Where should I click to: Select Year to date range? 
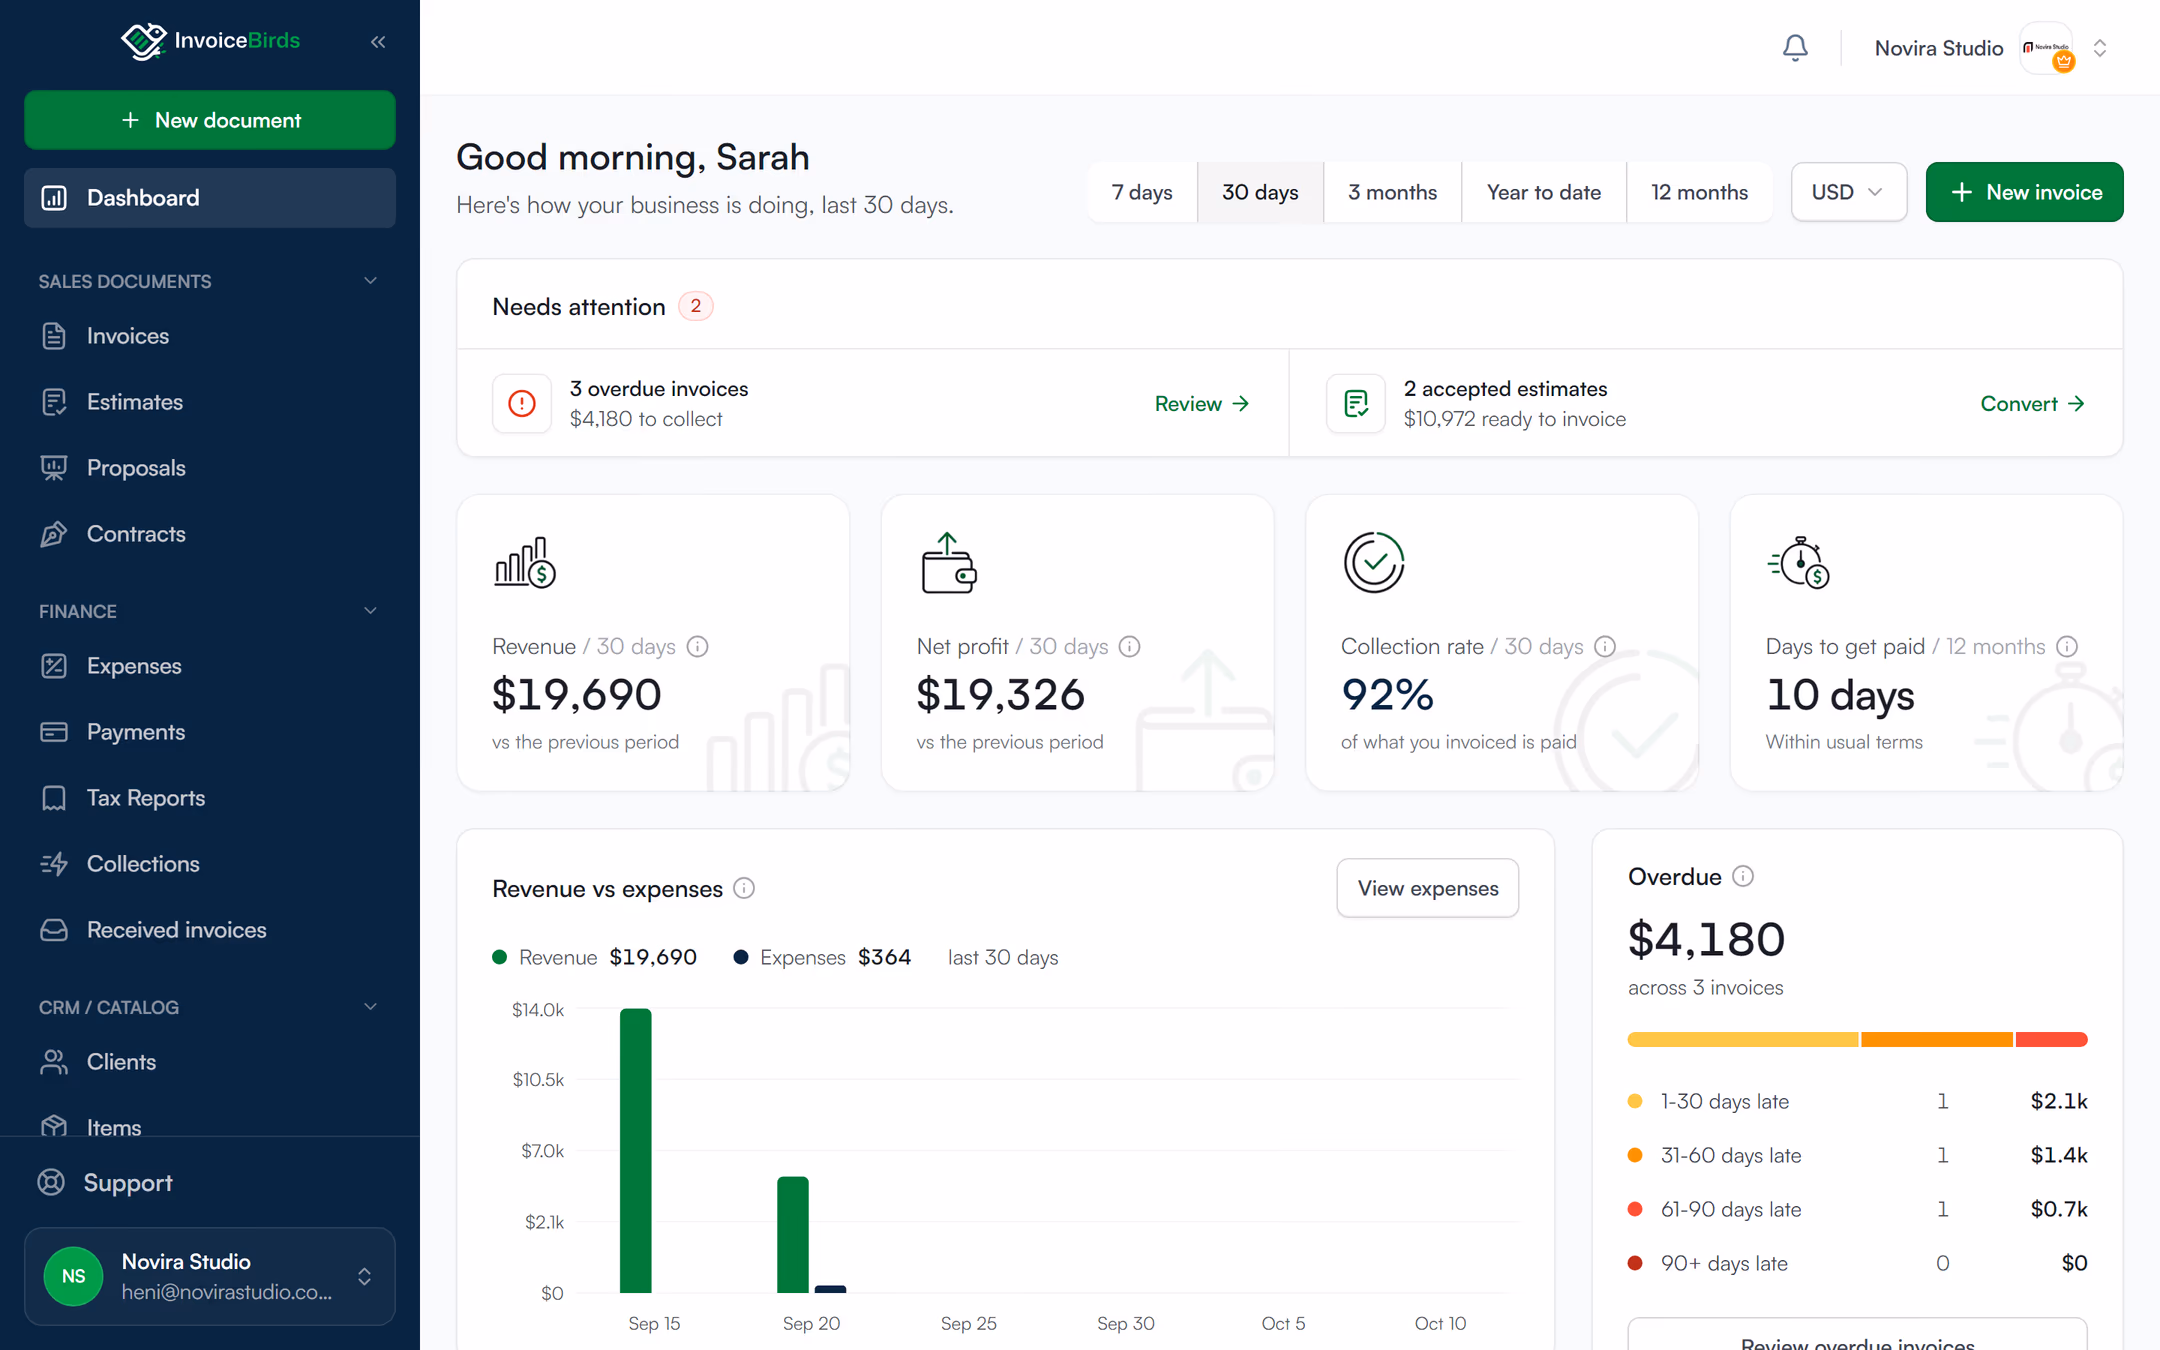click(x=1544, y=192)
